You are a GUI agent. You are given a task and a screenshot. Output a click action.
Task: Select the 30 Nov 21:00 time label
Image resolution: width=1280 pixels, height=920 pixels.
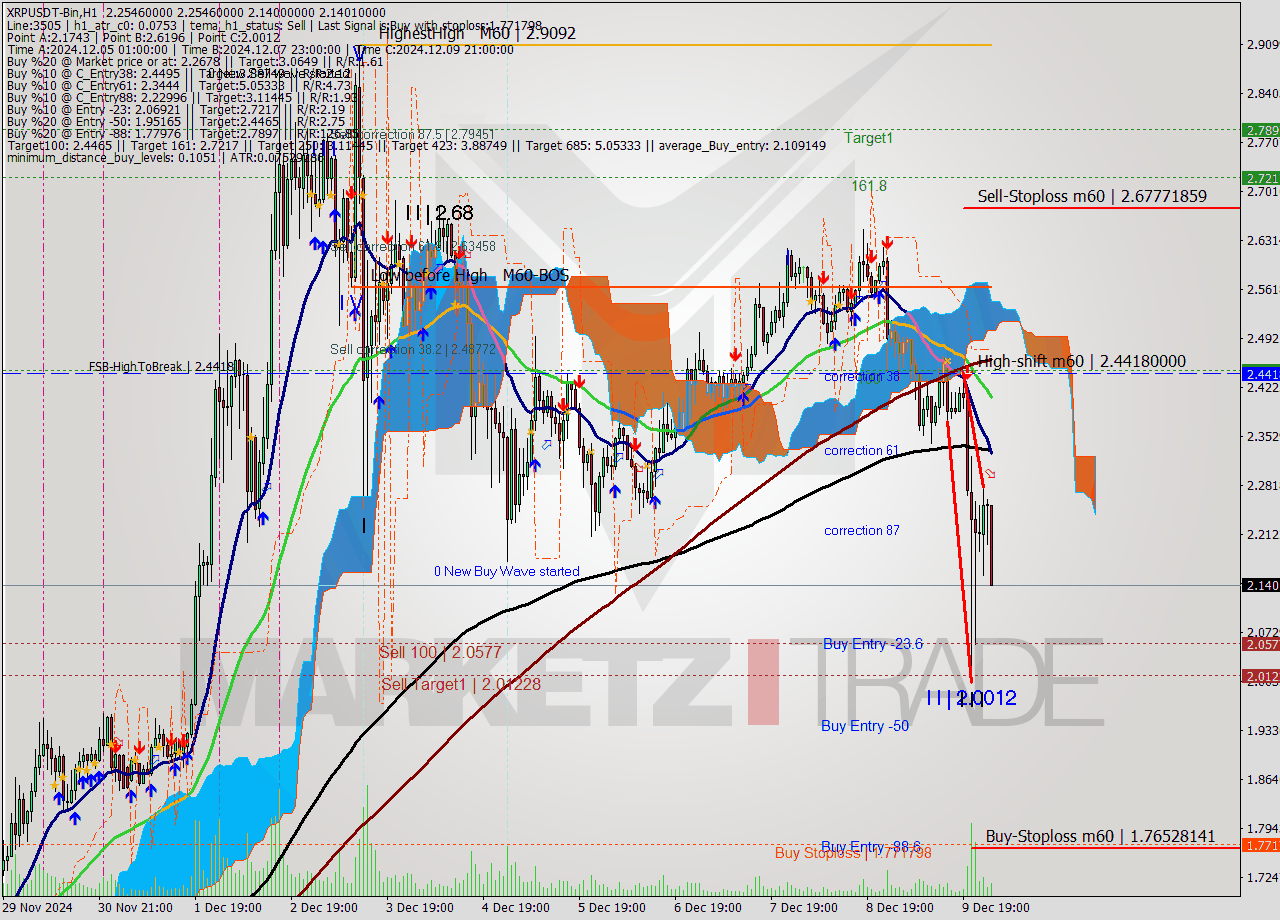[x=133, y=908]
